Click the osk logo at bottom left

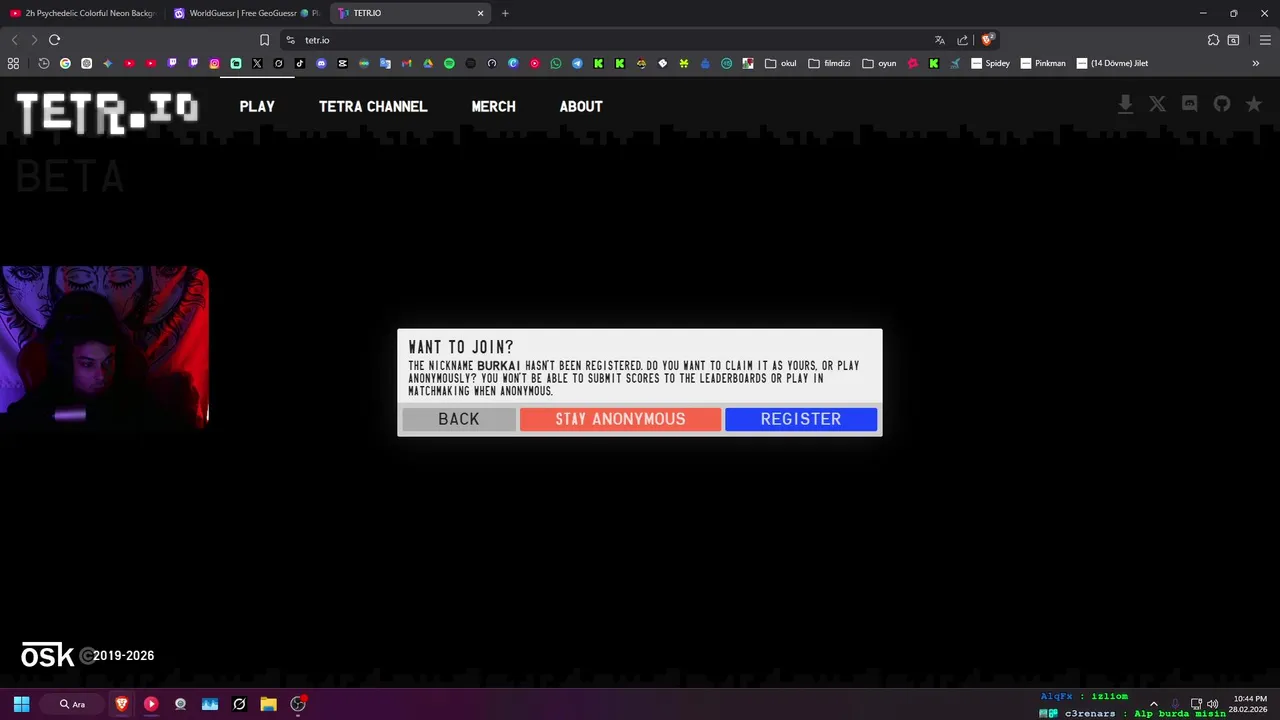click(x=48, y=655)
